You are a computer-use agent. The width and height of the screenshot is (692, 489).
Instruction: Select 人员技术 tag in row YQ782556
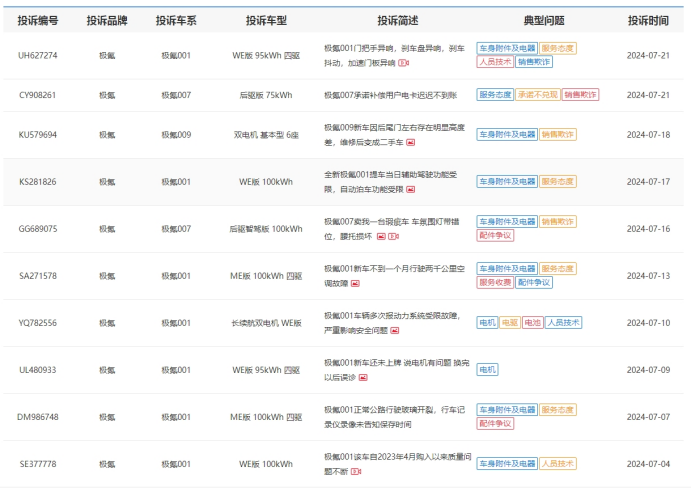pos(564,323)
